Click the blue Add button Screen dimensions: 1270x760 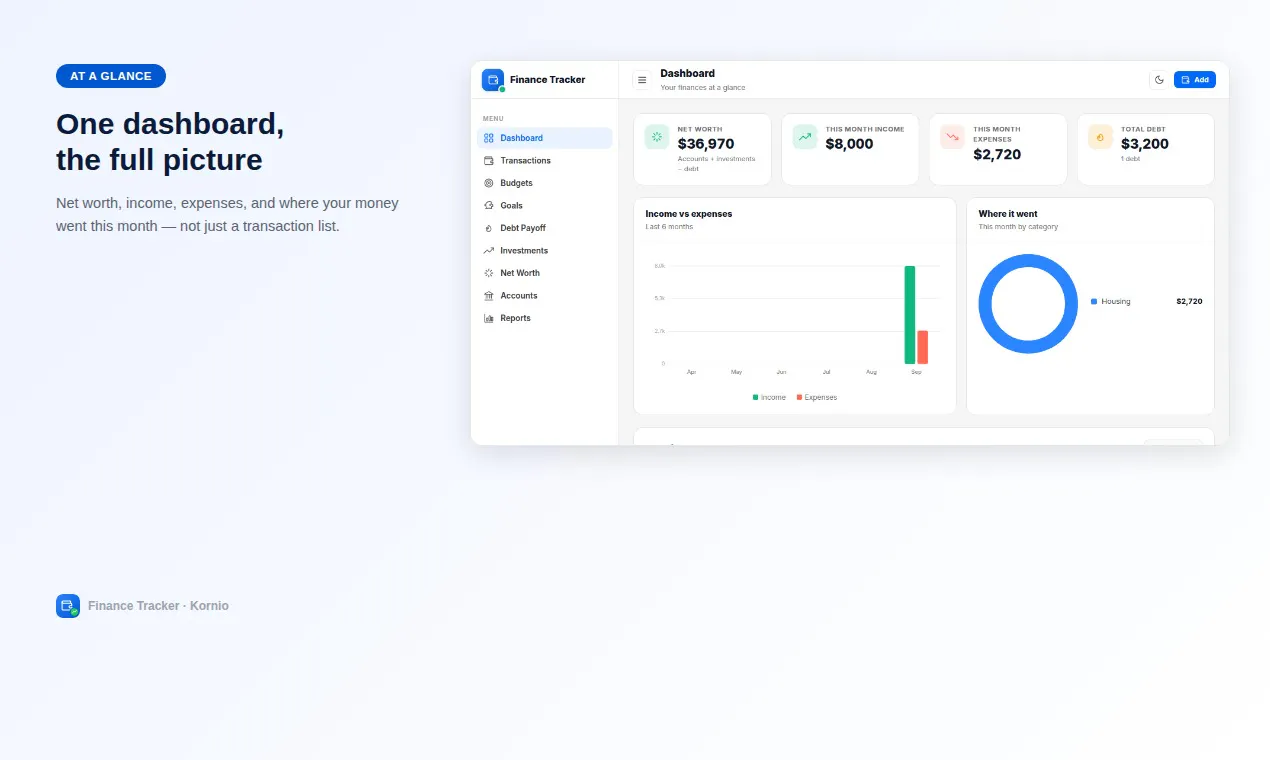[x=1195, y=80]
